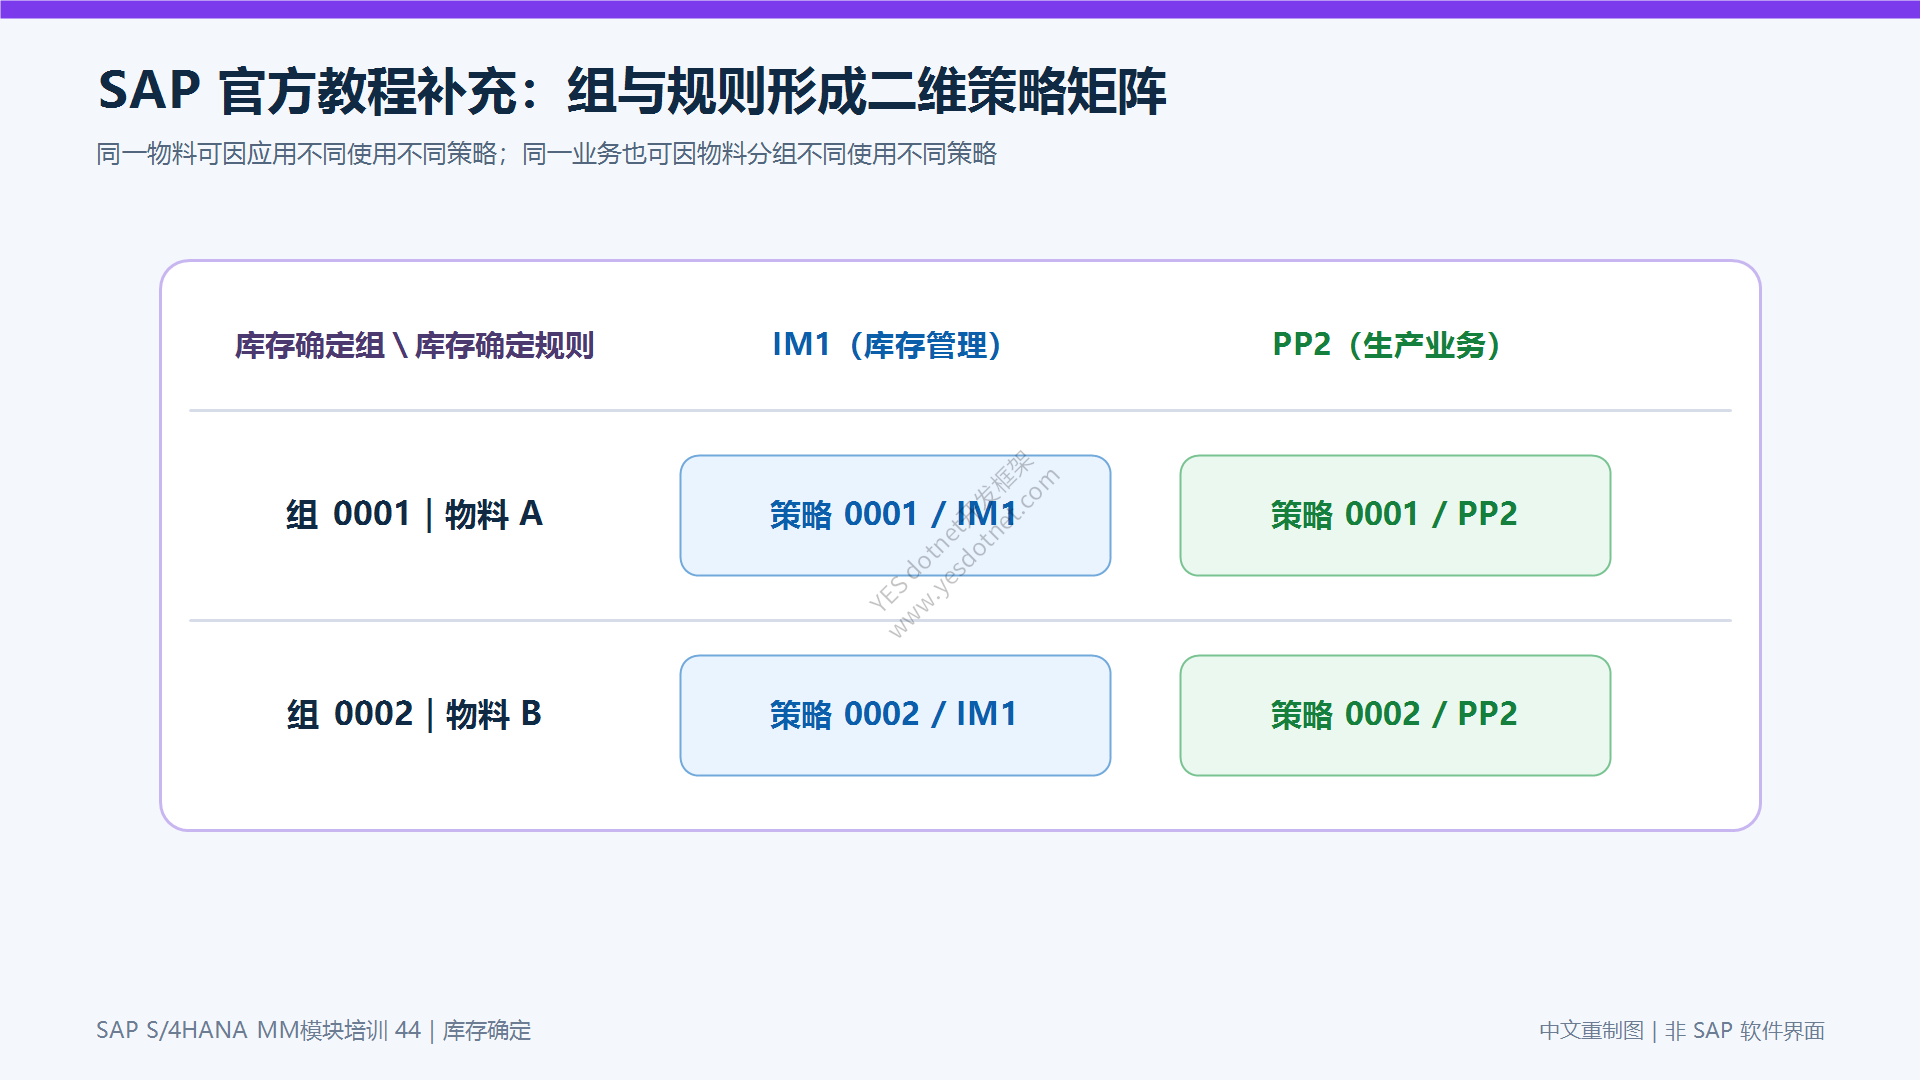The image size is (1920, 1080).
Task: Click footer note 中文重制图 | 非 SAP 软件界面
Action: pos(1682,1030)
